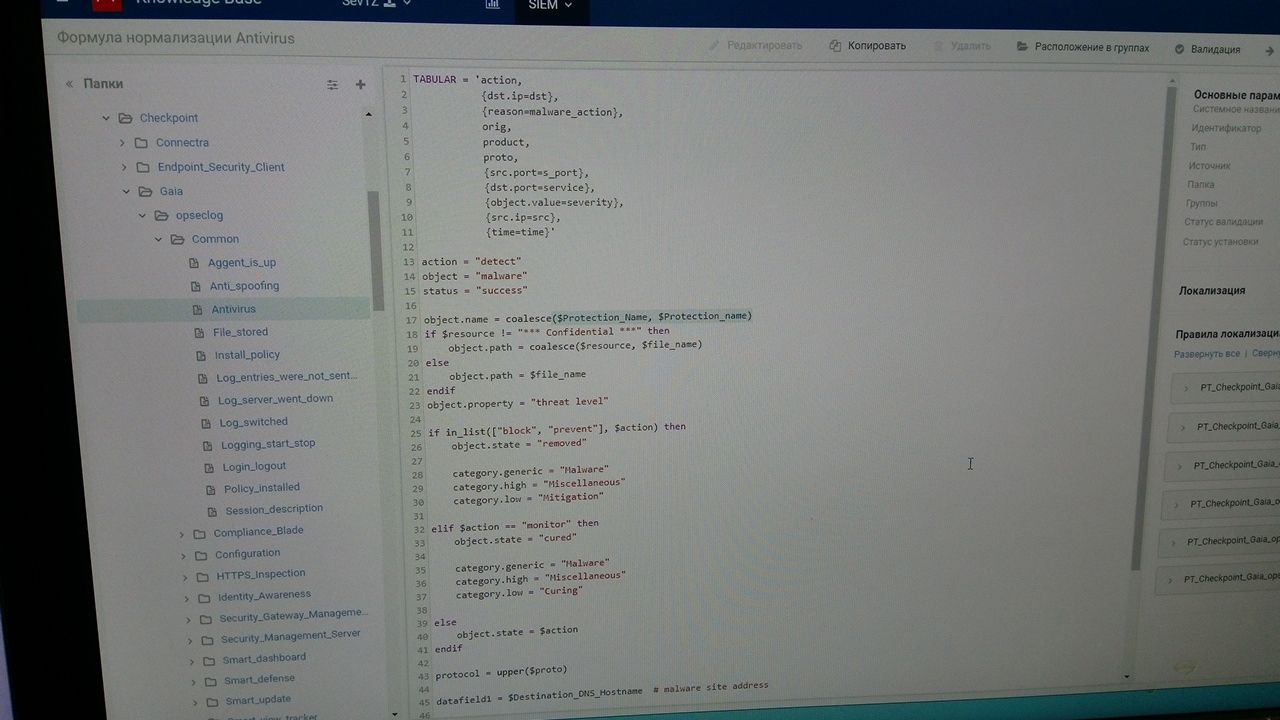
Task: Open the Log_switched formula
Action: (253, 422)
